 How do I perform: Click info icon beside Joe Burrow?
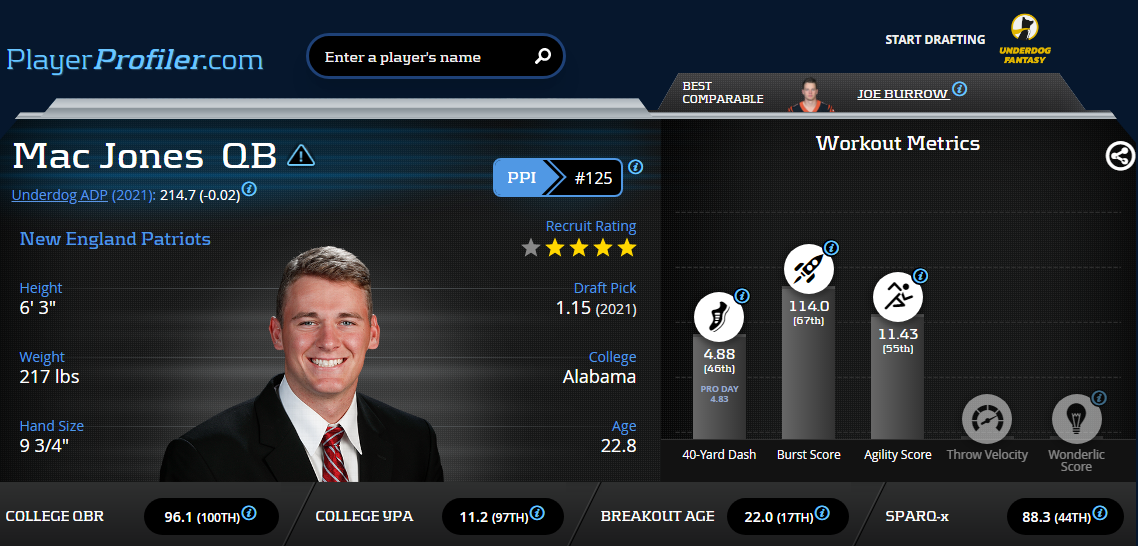tap(959, 89)
